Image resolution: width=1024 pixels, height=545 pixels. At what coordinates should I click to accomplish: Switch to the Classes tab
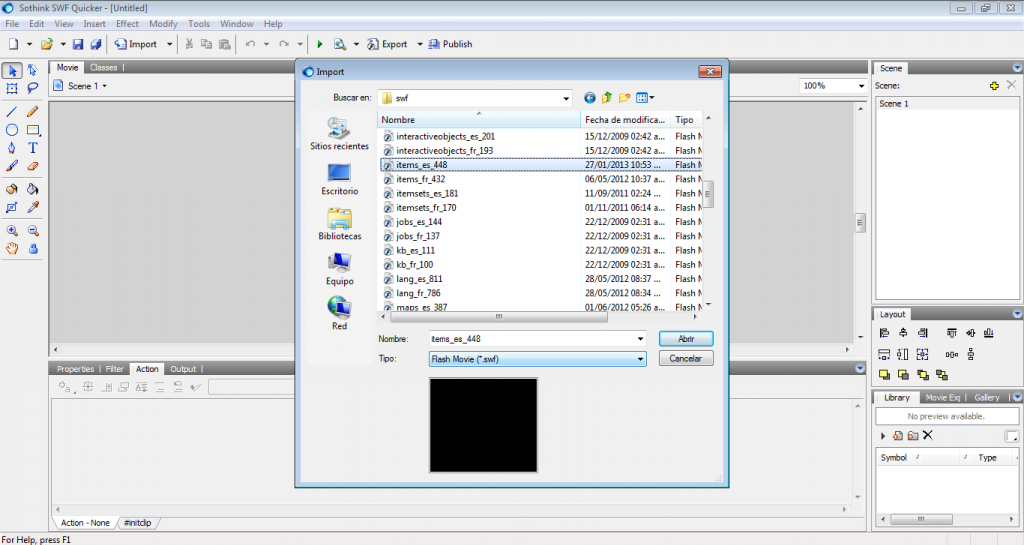[x=103, y=67]
